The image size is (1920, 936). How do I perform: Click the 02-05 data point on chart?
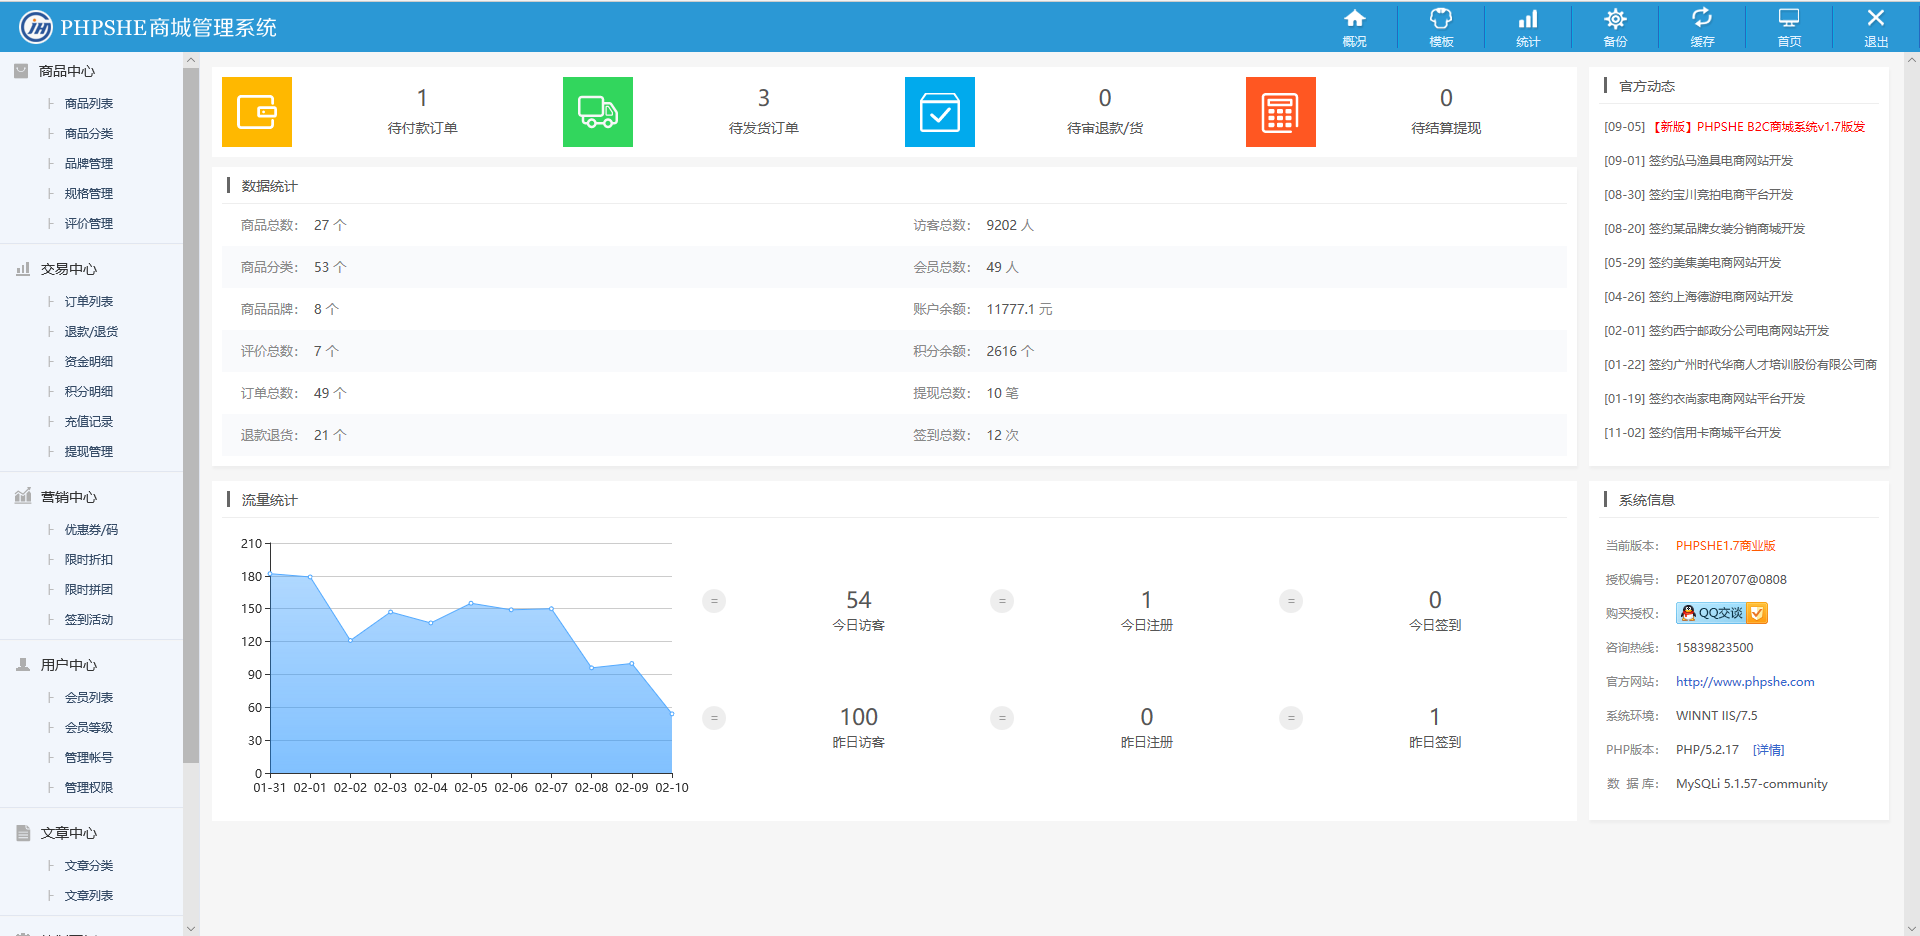click(471, 603)
